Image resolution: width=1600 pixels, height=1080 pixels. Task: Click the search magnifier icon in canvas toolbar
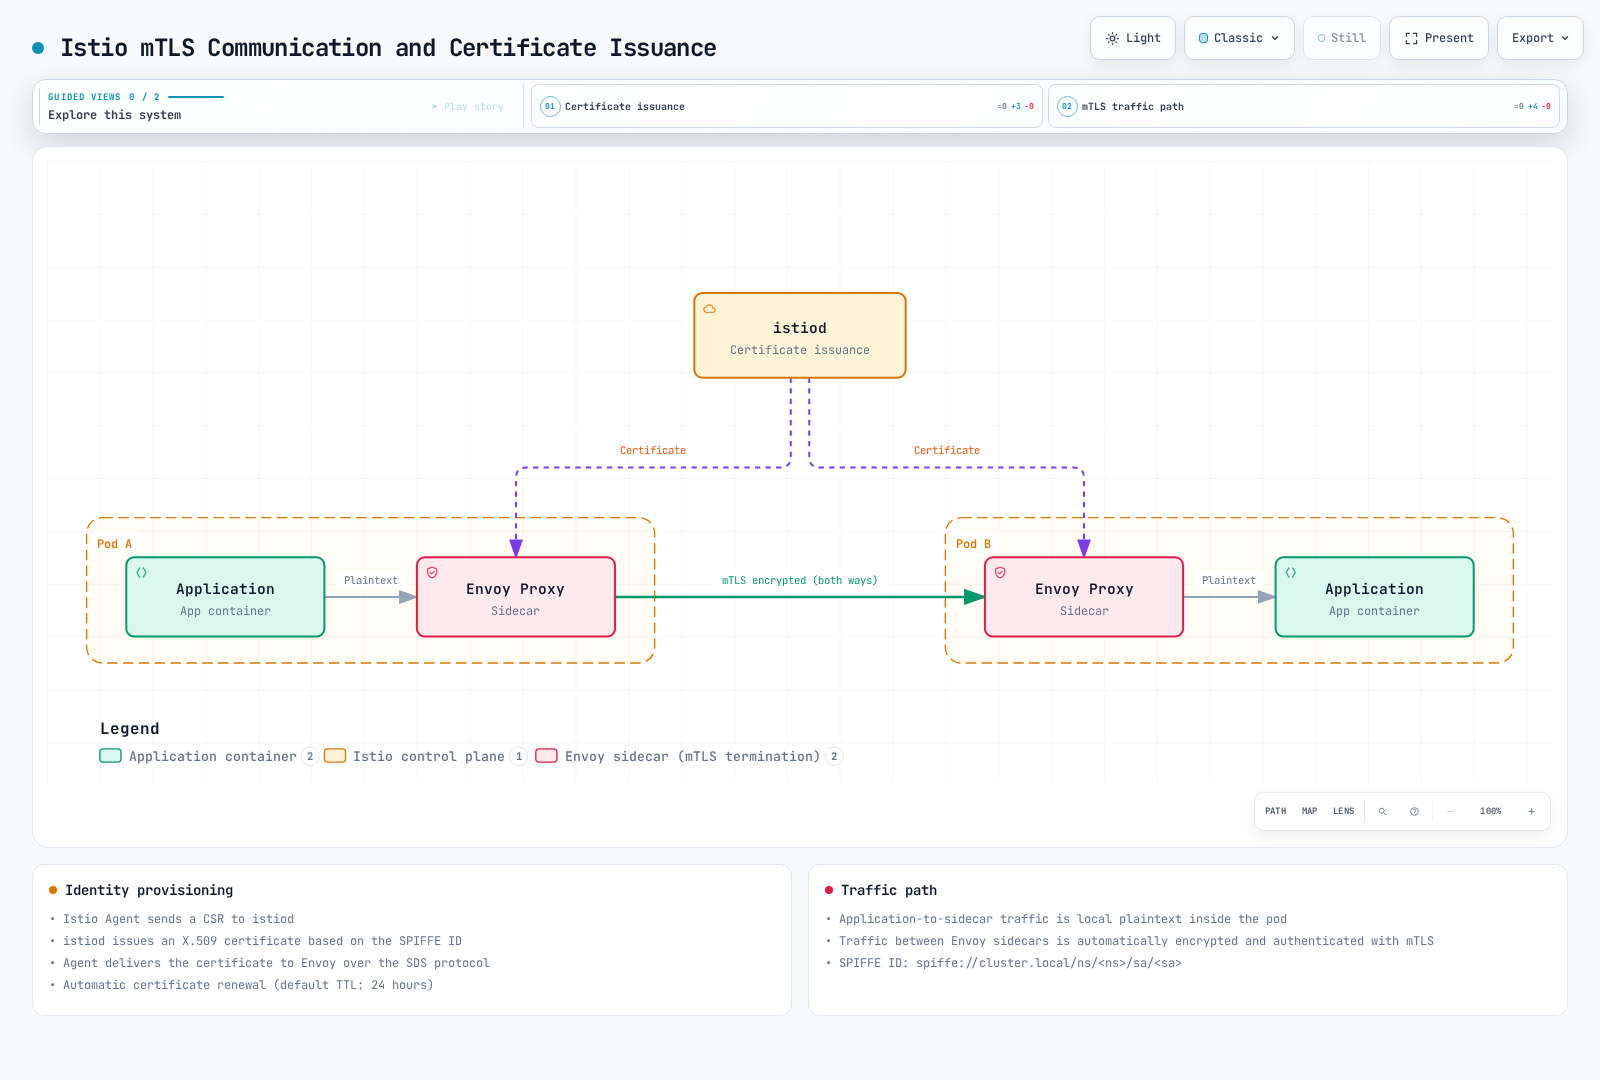tap(1382, 811)
